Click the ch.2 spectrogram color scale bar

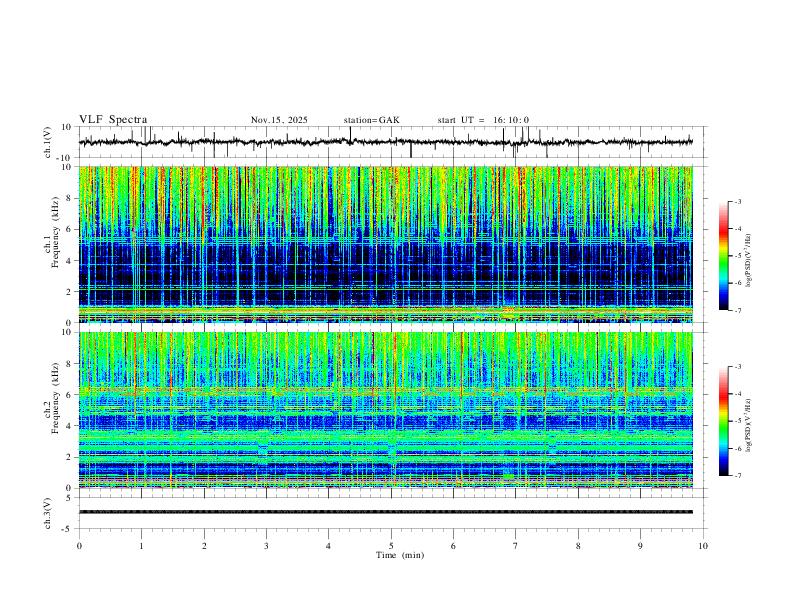point(723,421)
